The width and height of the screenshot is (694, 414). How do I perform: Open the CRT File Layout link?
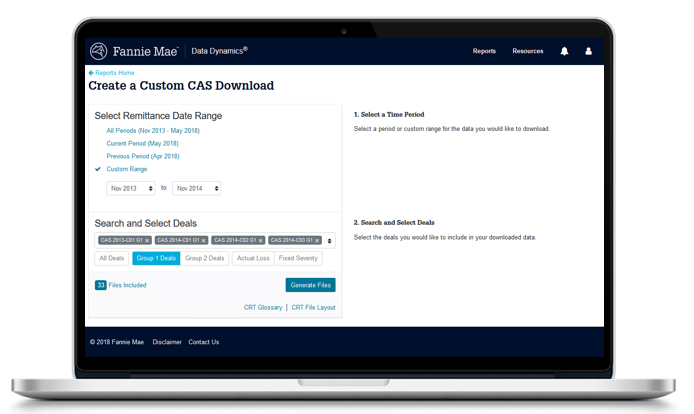(313, 307)
